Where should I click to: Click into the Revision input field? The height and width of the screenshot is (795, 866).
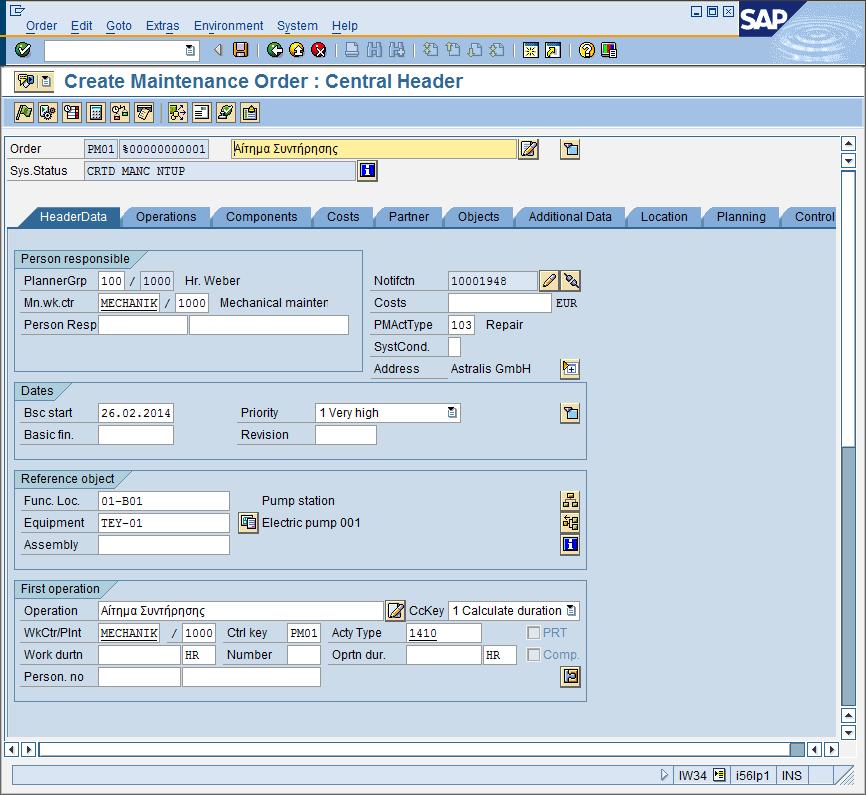click(346, 435)
